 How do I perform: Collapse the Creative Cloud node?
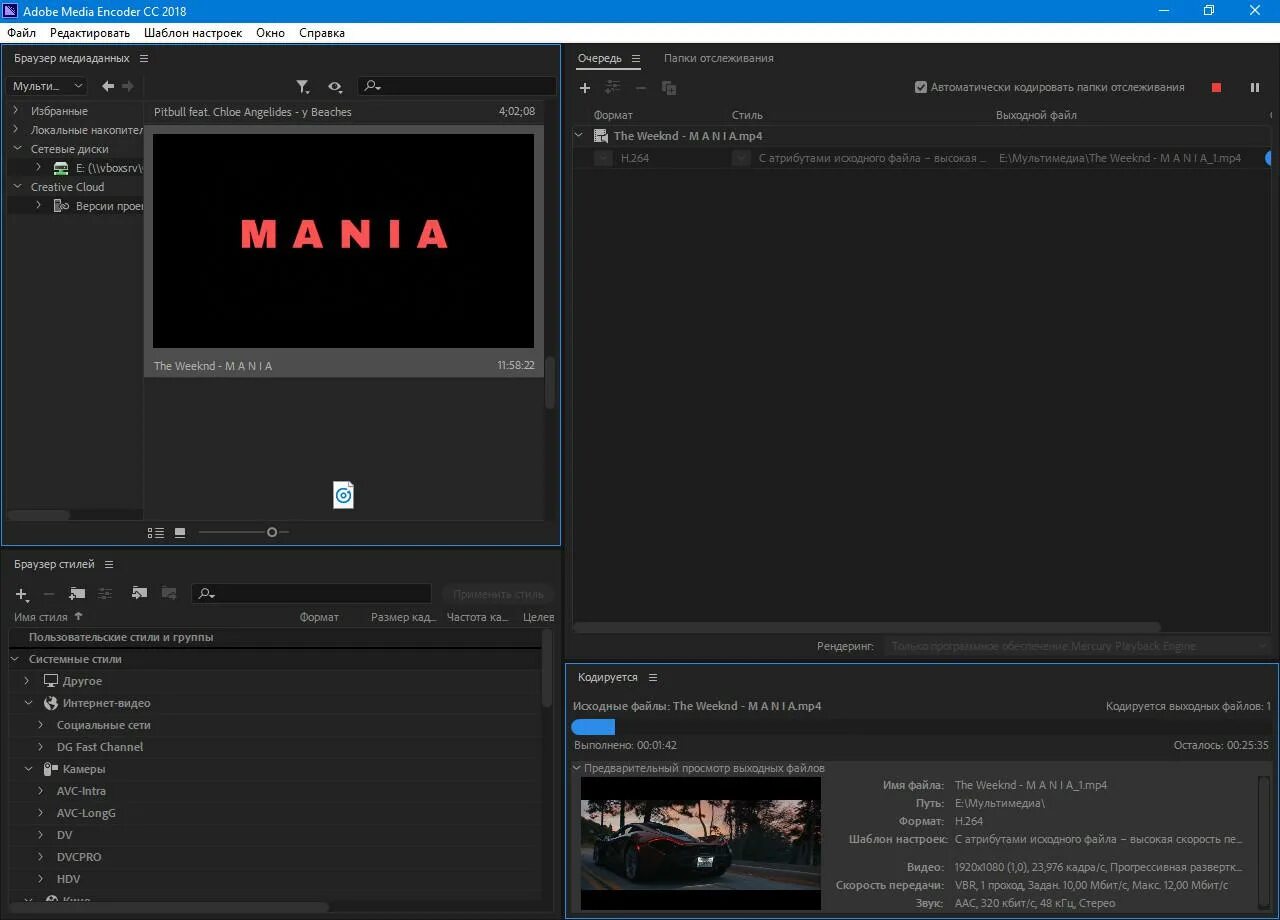click(x=16, y=187)
